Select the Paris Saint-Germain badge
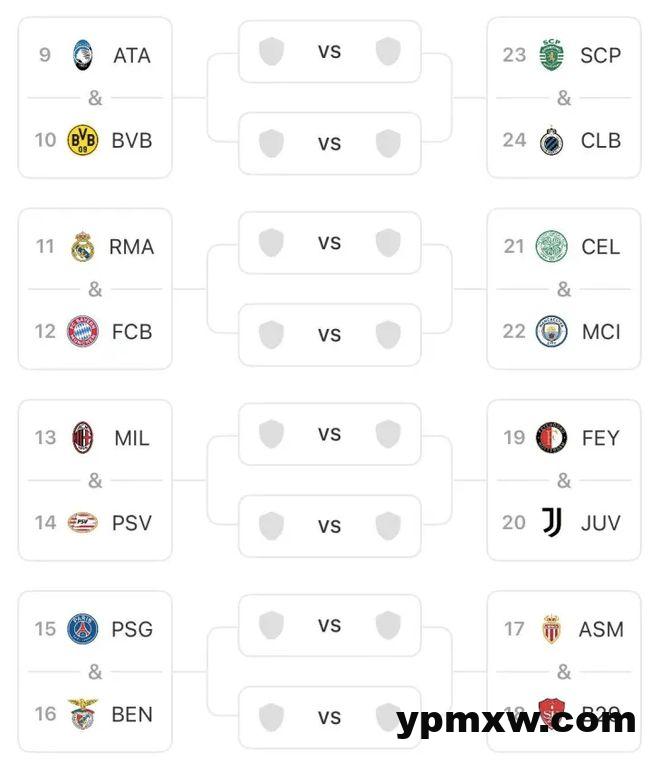660x764 pixels. pos(83,629)
